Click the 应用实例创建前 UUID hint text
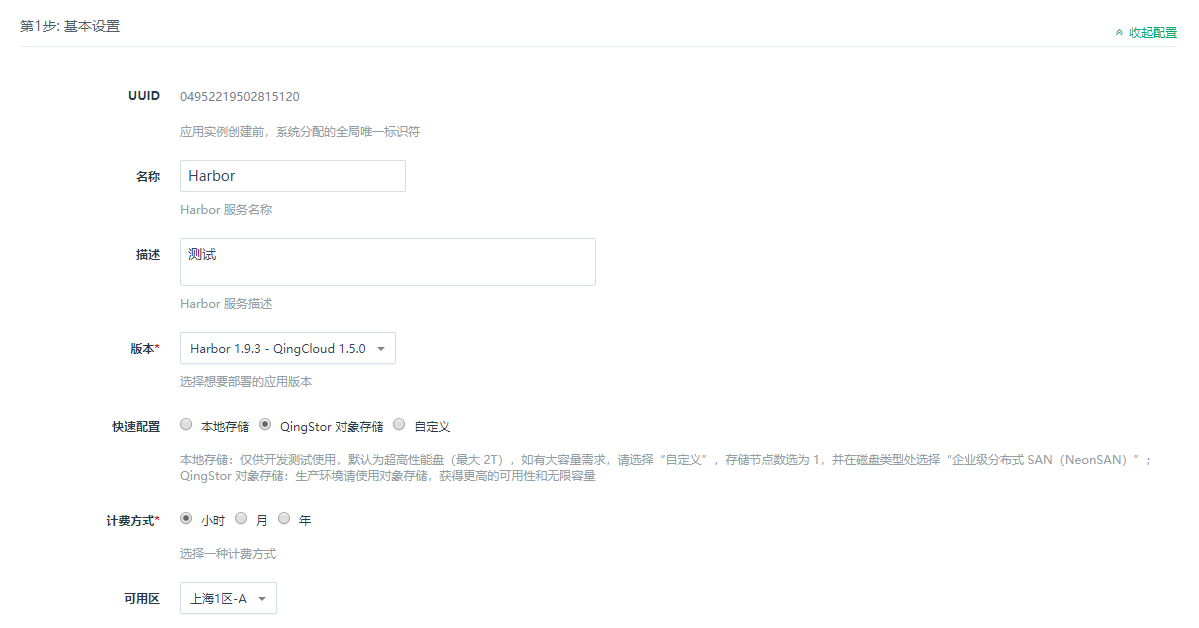The image size is (1199, 628). tap(300, 132)
